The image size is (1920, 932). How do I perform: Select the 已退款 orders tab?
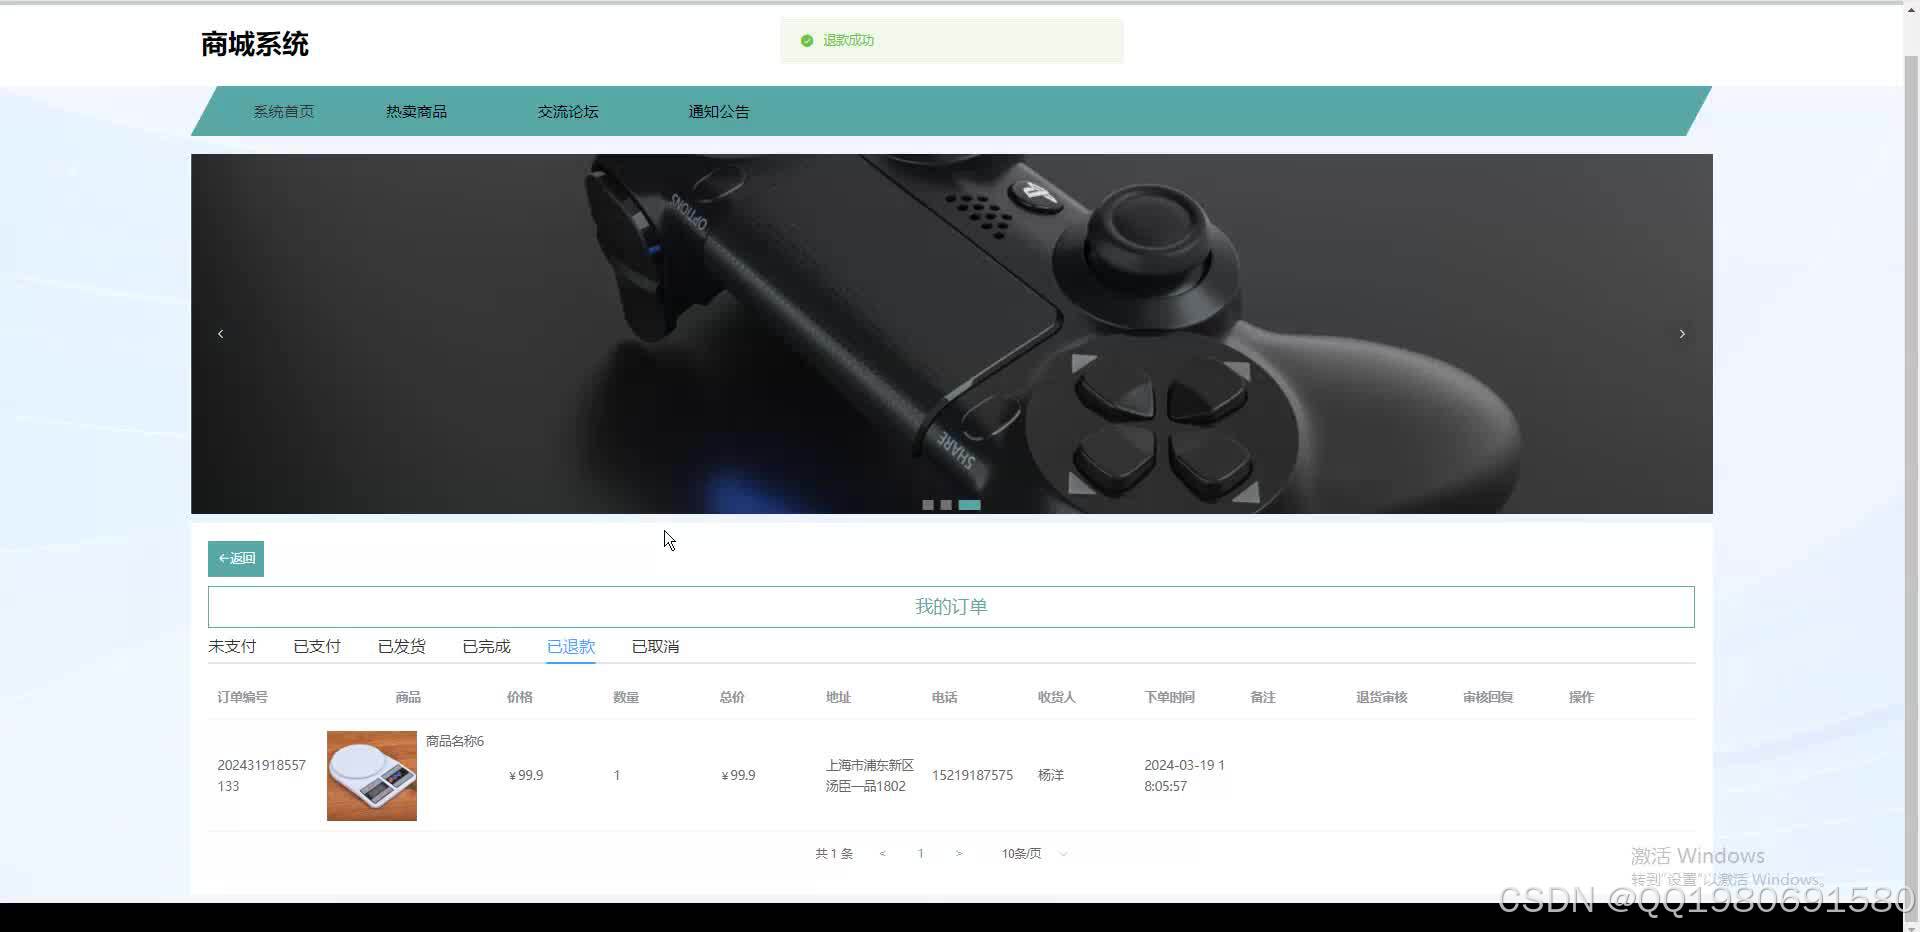(571, 647)
